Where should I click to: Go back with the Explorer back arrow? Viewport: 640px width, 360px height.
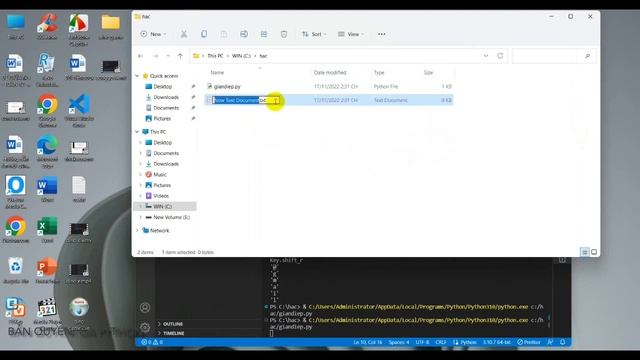tap(140, 56)
